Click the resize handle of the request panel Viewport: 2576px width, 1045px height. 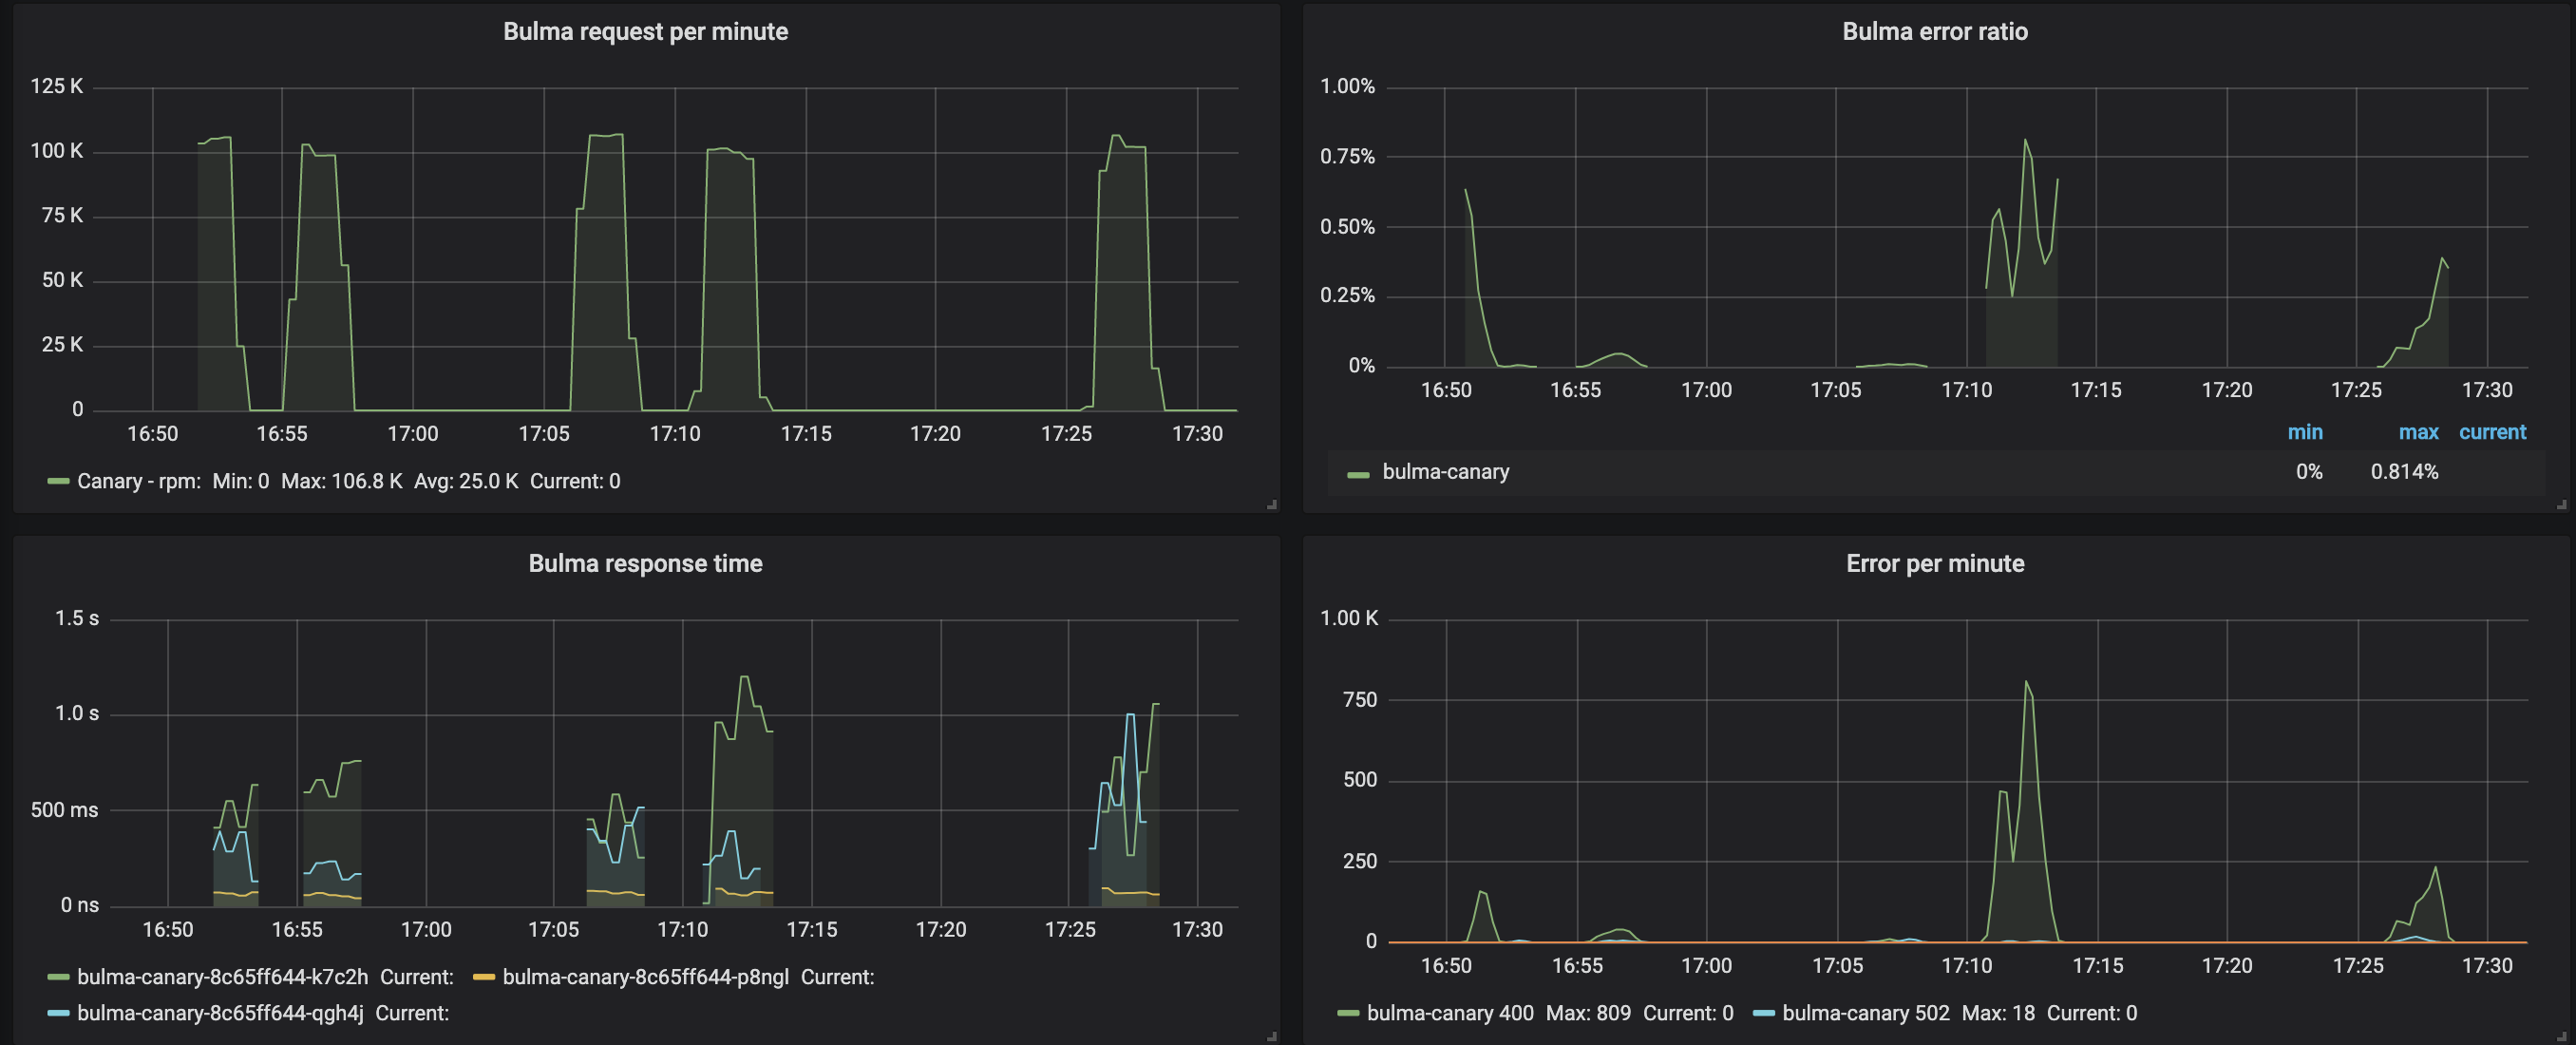coord(1272,503)
